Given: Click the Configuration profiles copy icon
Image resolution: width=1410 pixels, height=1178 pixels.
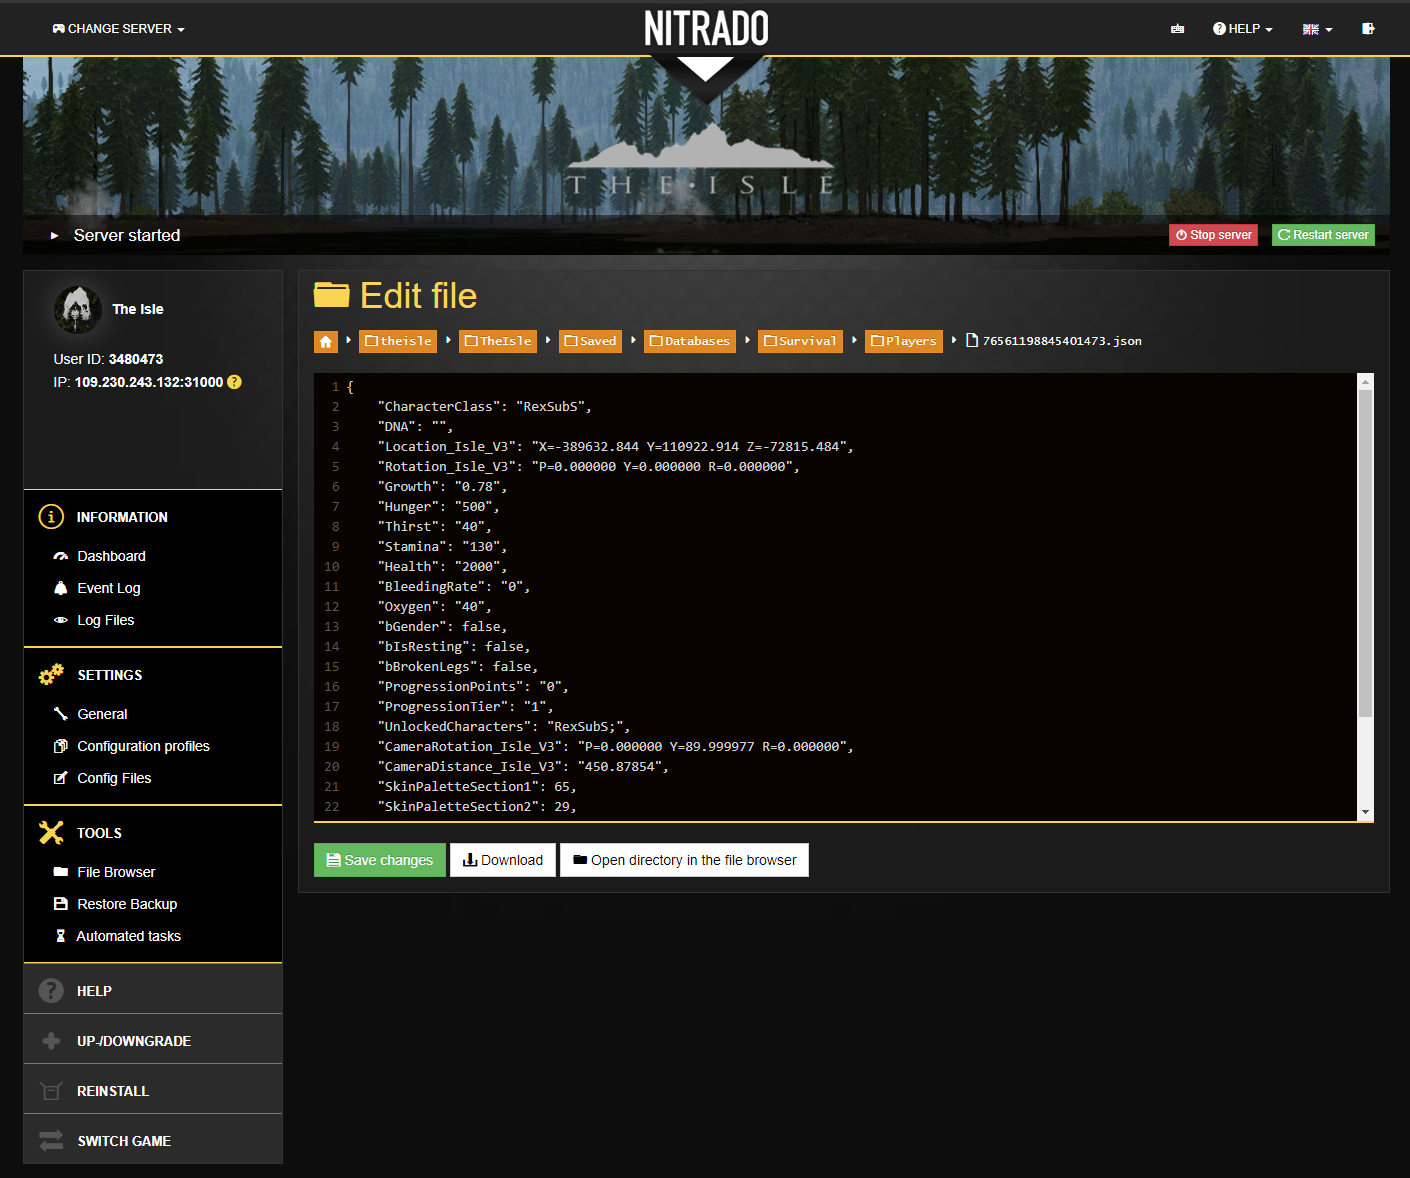Looking at the screenshot, I should pos(61,746).
